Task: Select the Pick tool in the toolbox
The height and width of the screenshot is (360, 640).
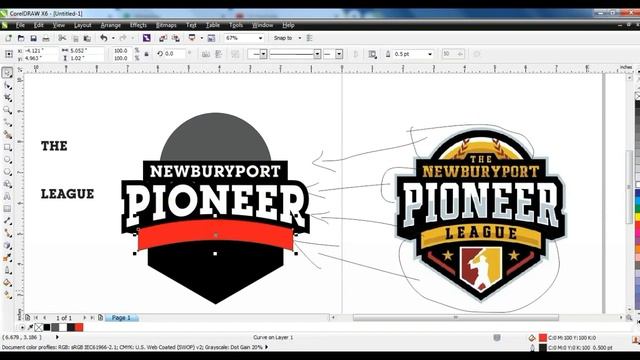Action: pos(7,73)
